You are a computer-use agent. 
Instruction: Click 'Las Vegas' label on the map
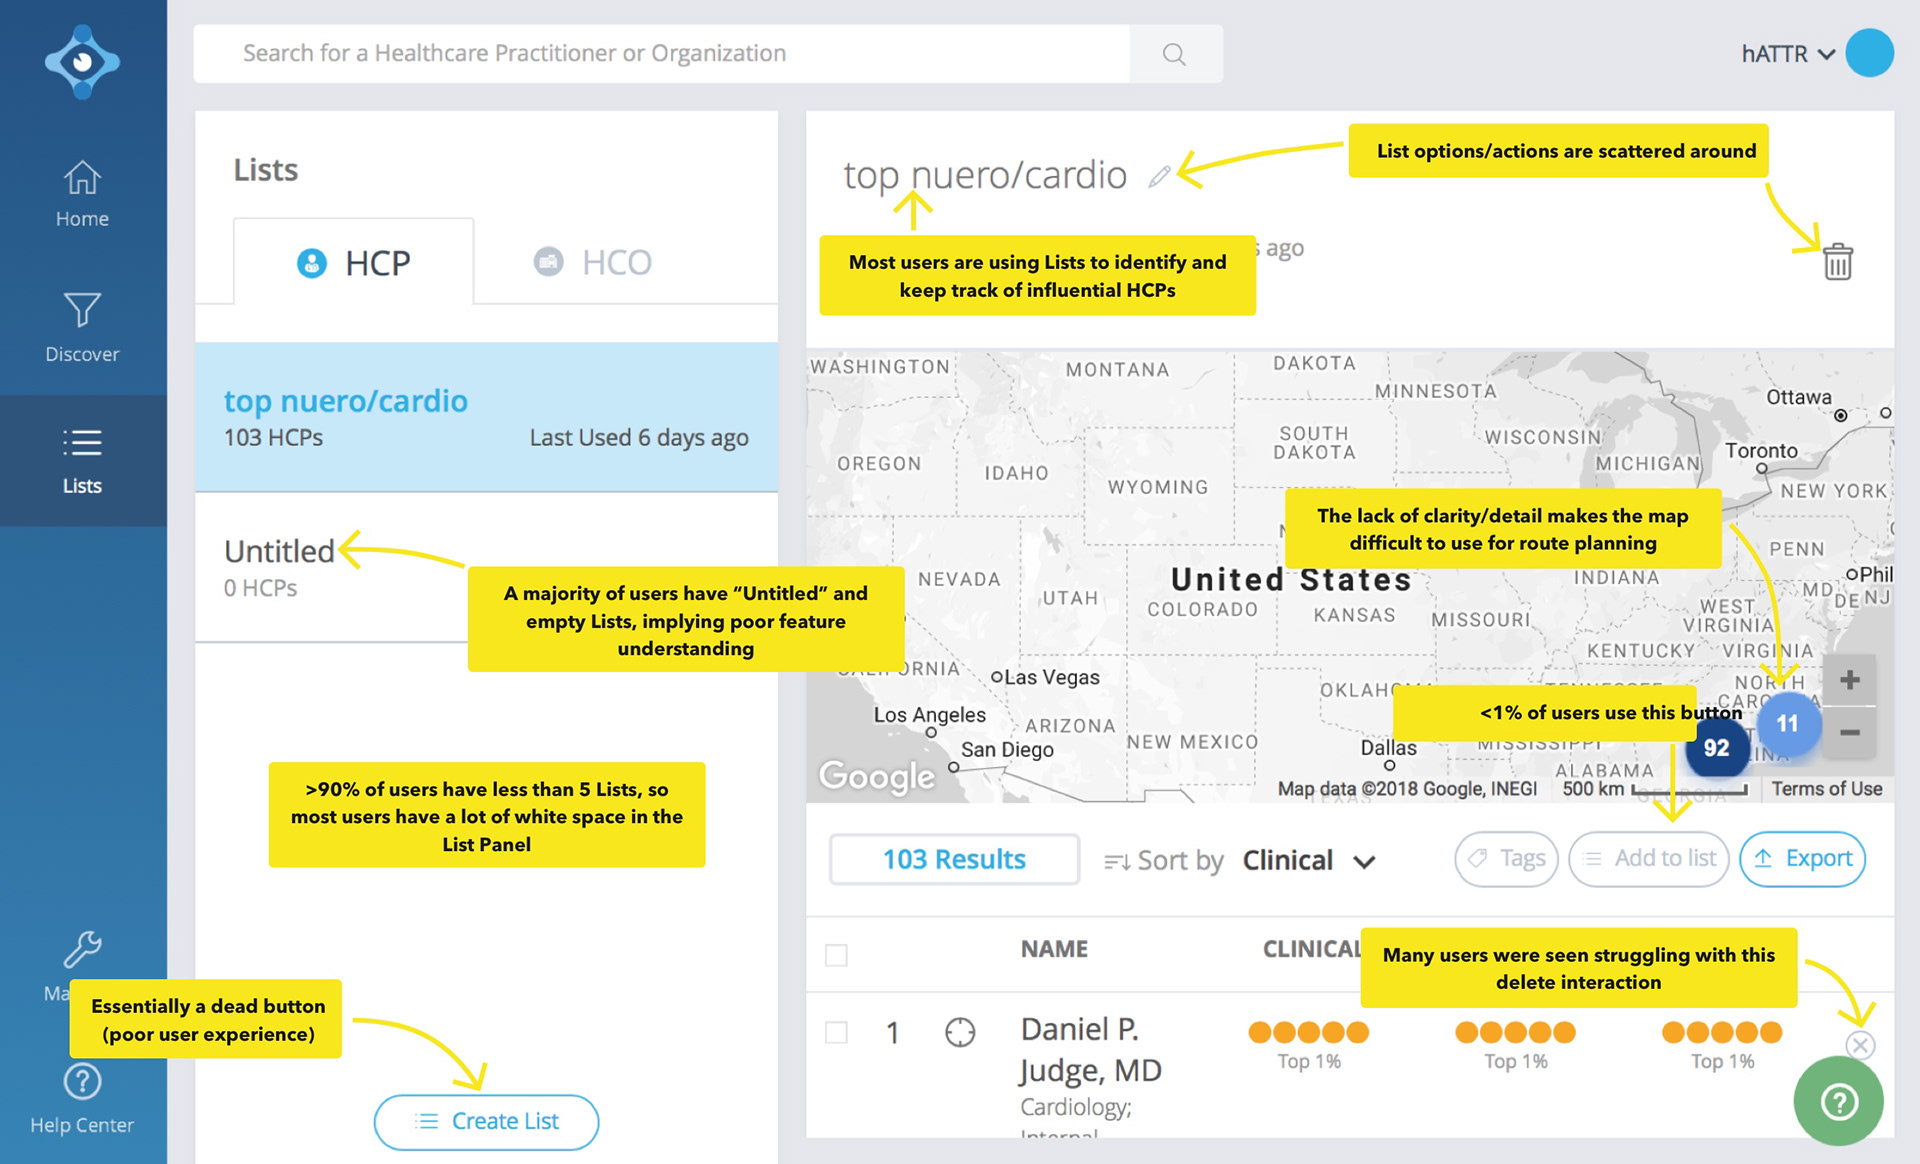pyautogui.click(x=1052, y=677)
